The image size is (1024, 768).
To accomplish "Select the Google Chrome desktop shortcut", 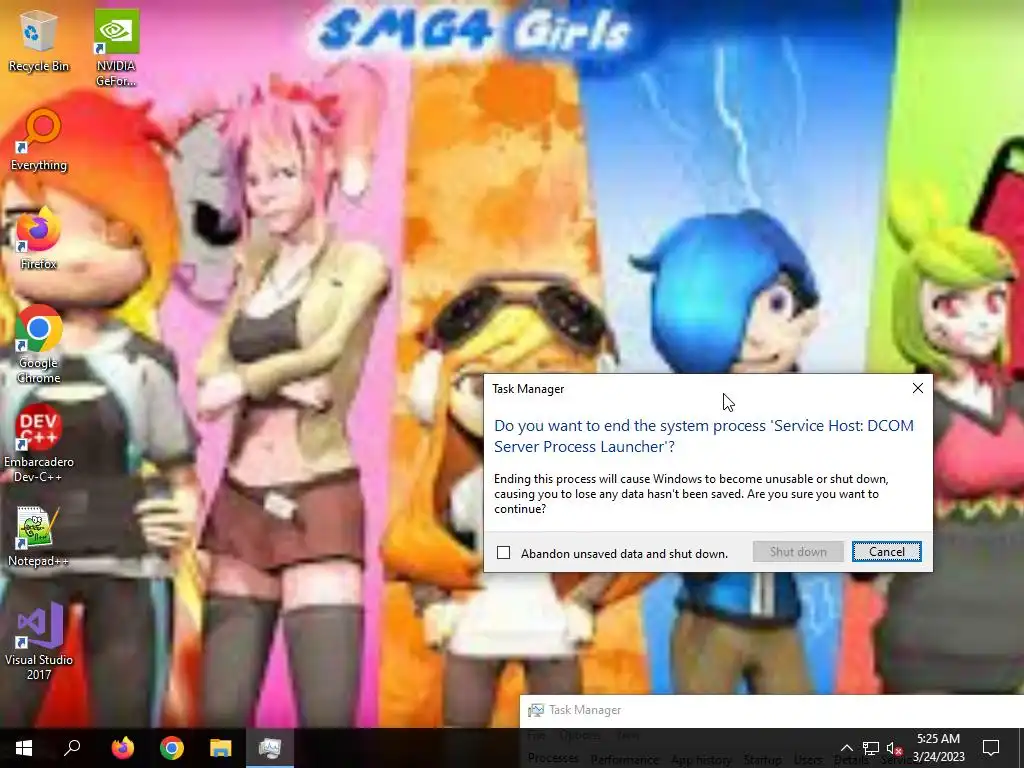I will coord(39,345).
